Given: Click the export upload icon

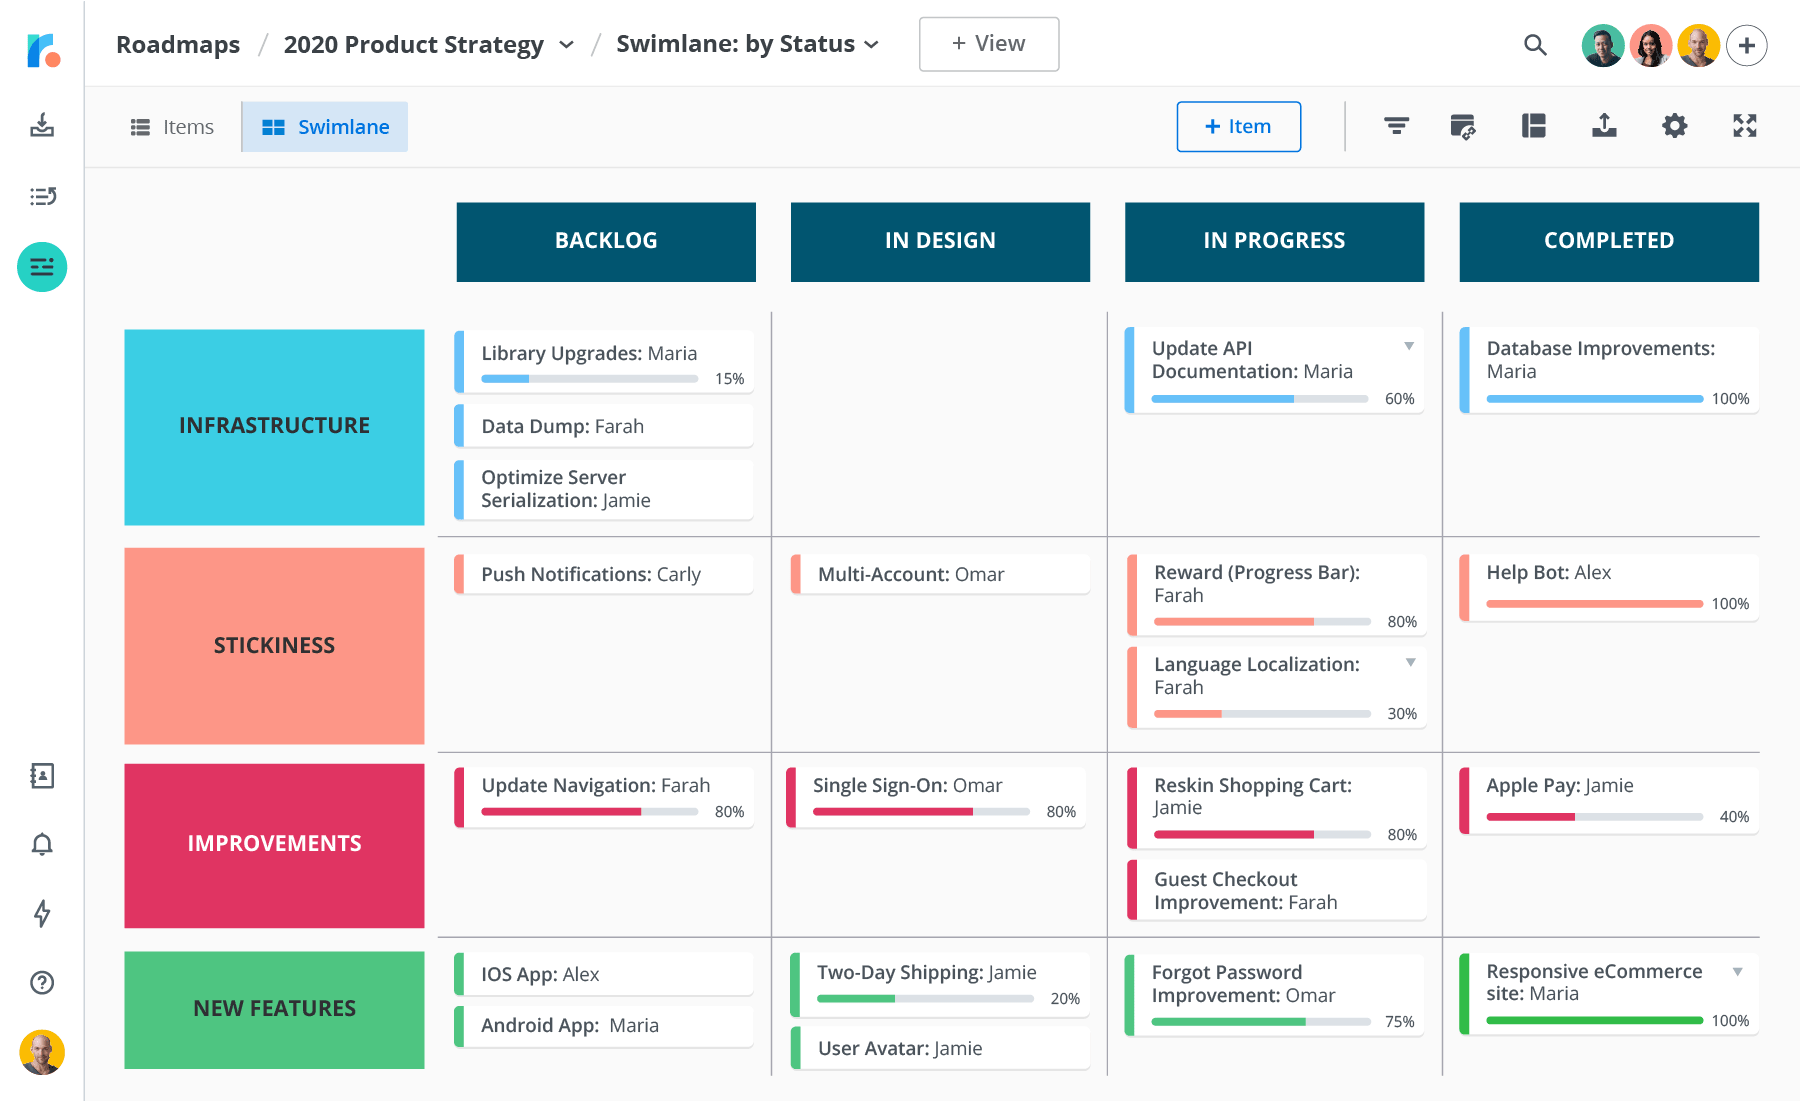Looking at the screenshot, I should pos(1604,126).
